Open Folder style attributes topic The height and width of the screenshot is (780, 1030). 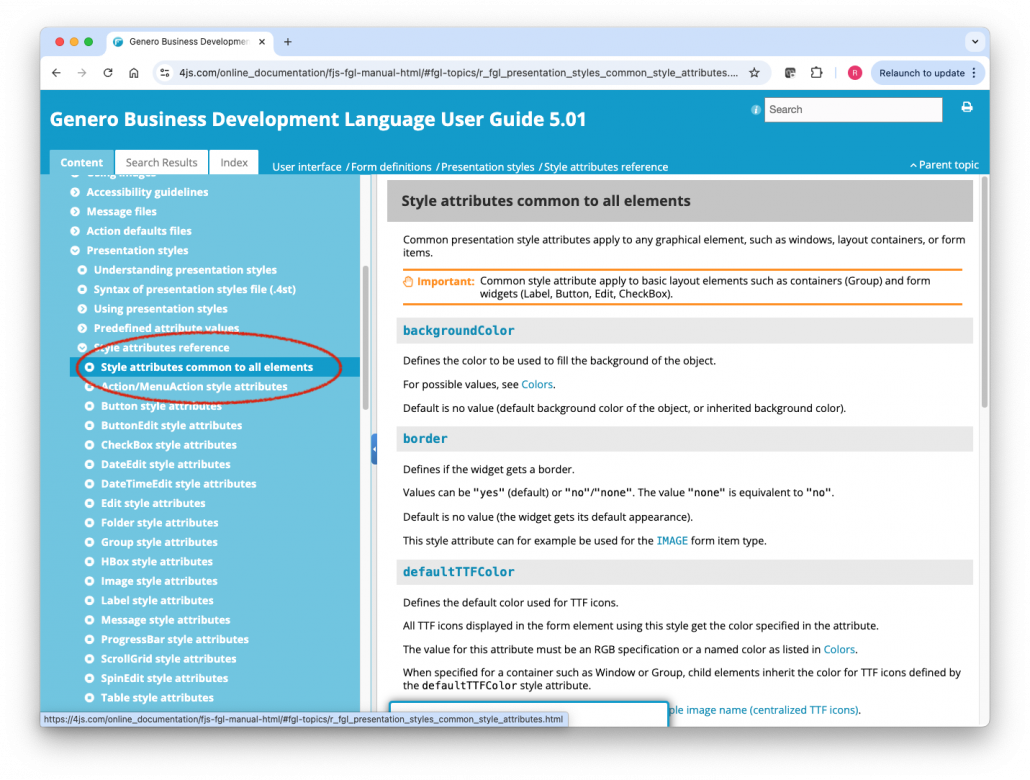[x=160, y=522]
